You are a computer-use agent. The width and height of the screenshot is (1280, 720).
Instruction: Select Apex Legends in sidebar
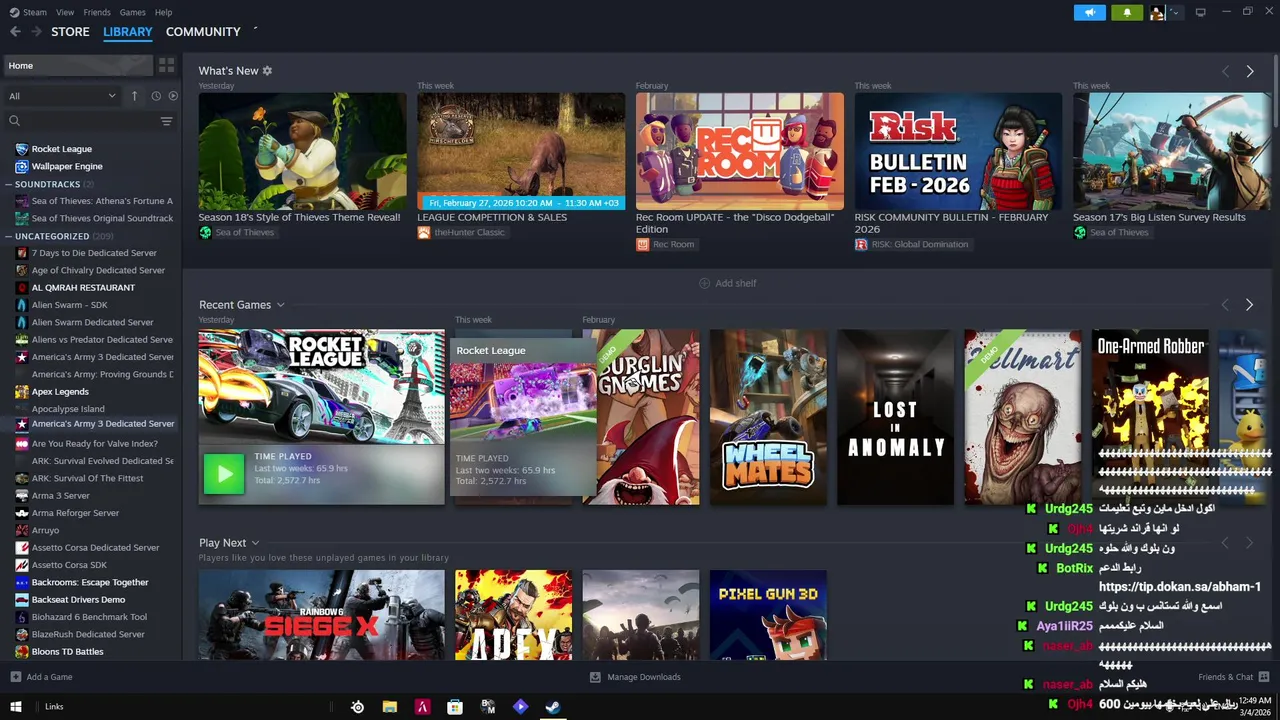pyautogui.click(x=60, y=392)
